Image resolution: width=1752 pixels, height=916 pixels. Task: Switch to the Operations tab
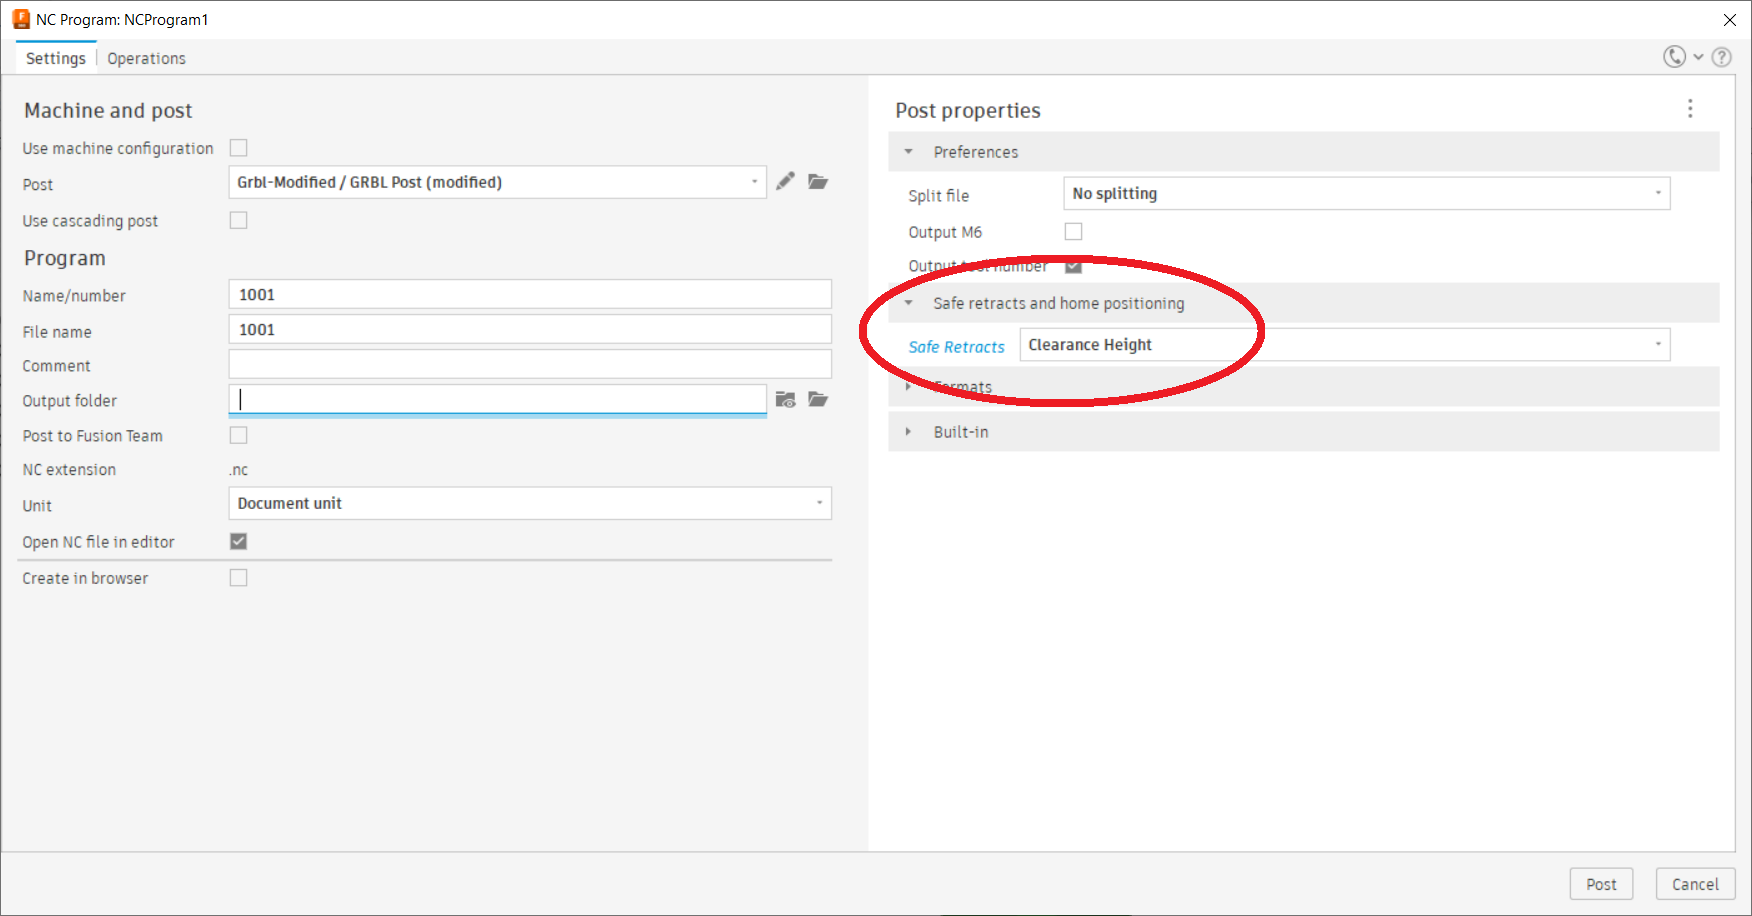[x=146, y=58]
